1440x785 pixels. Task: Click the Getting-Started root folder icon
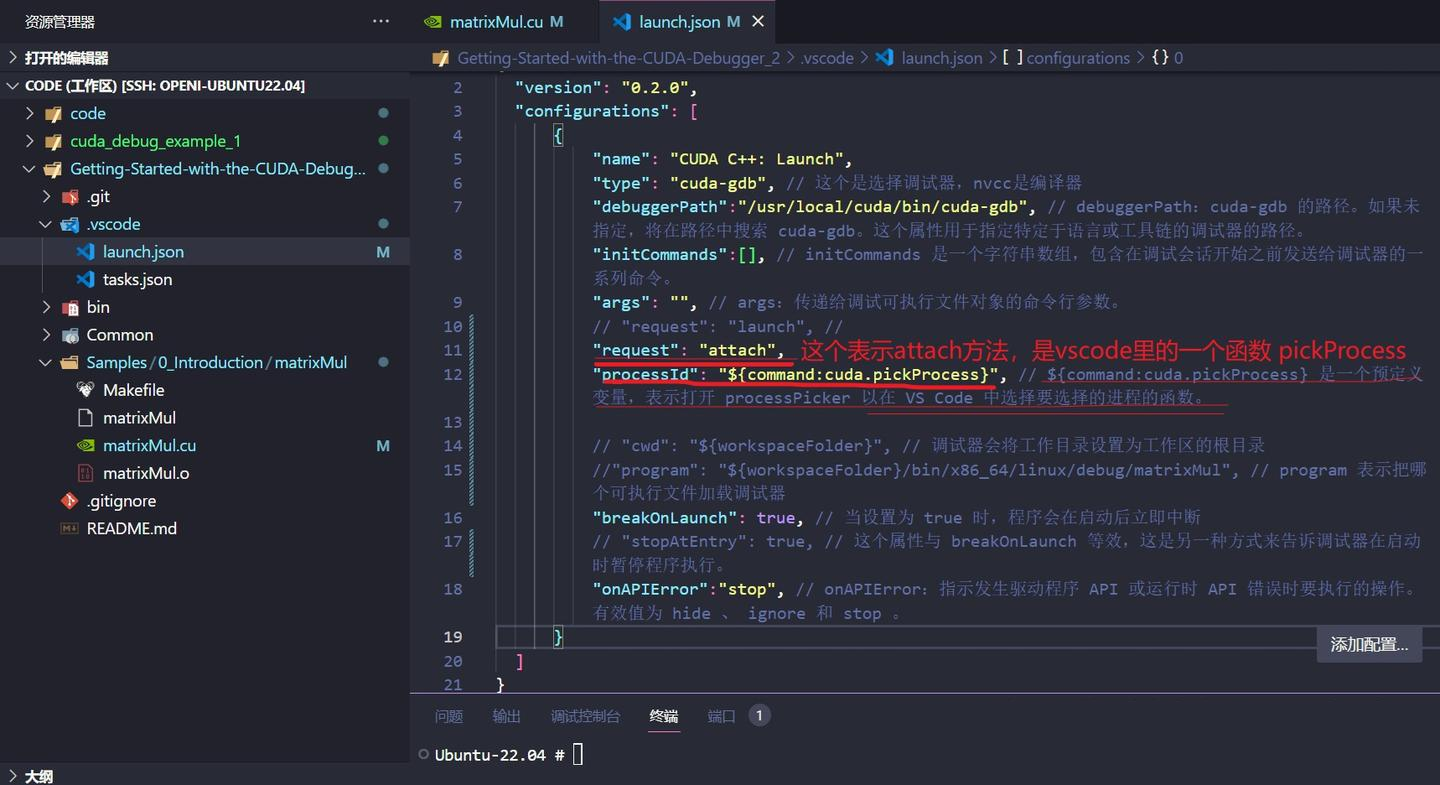(x=53, y=169)
